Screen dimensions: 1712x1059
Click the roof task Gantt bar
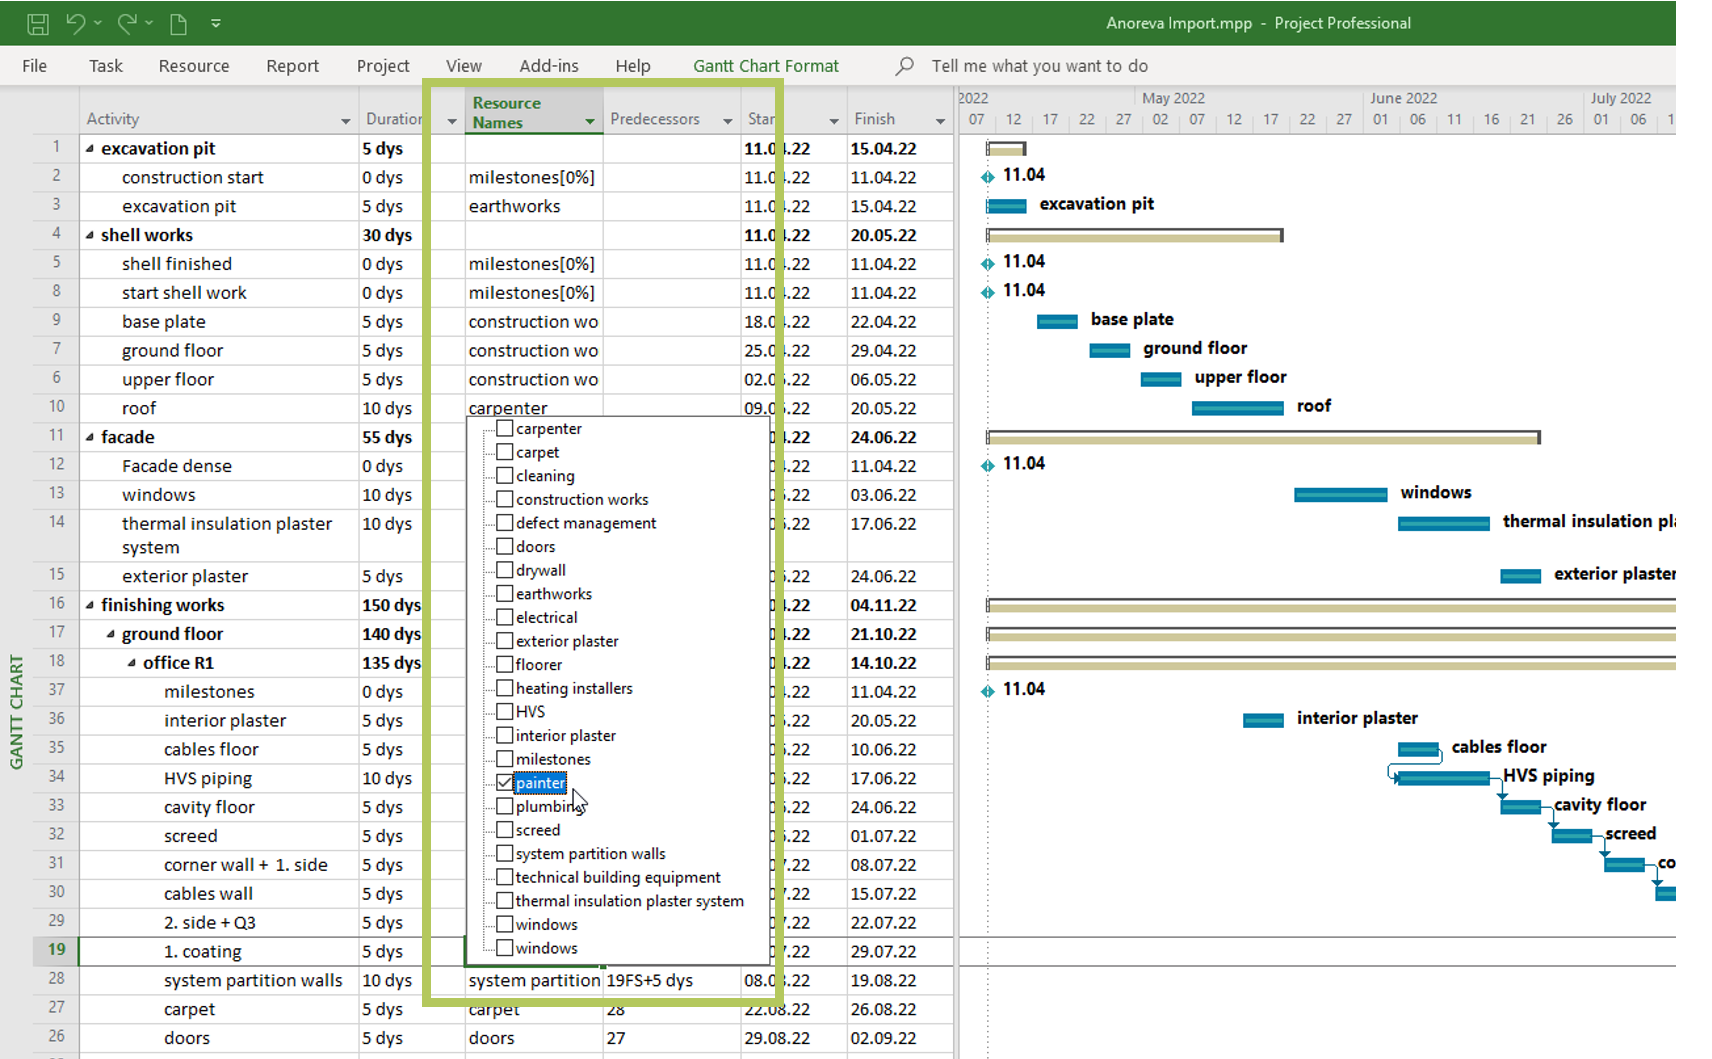click(x=1237, y=408)
